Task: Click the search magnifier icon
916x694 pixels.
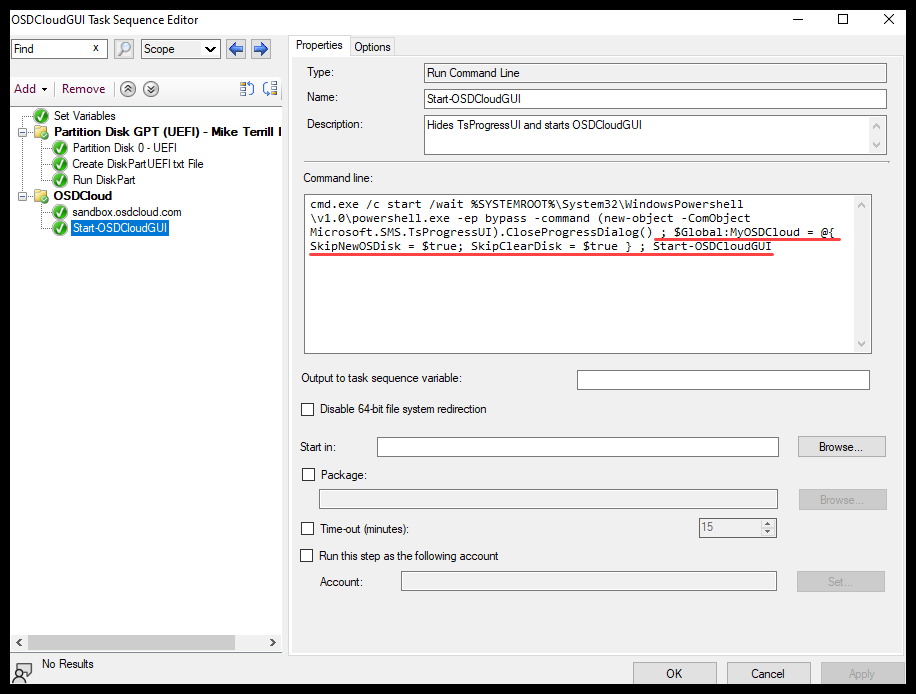Action: (123, 49)
